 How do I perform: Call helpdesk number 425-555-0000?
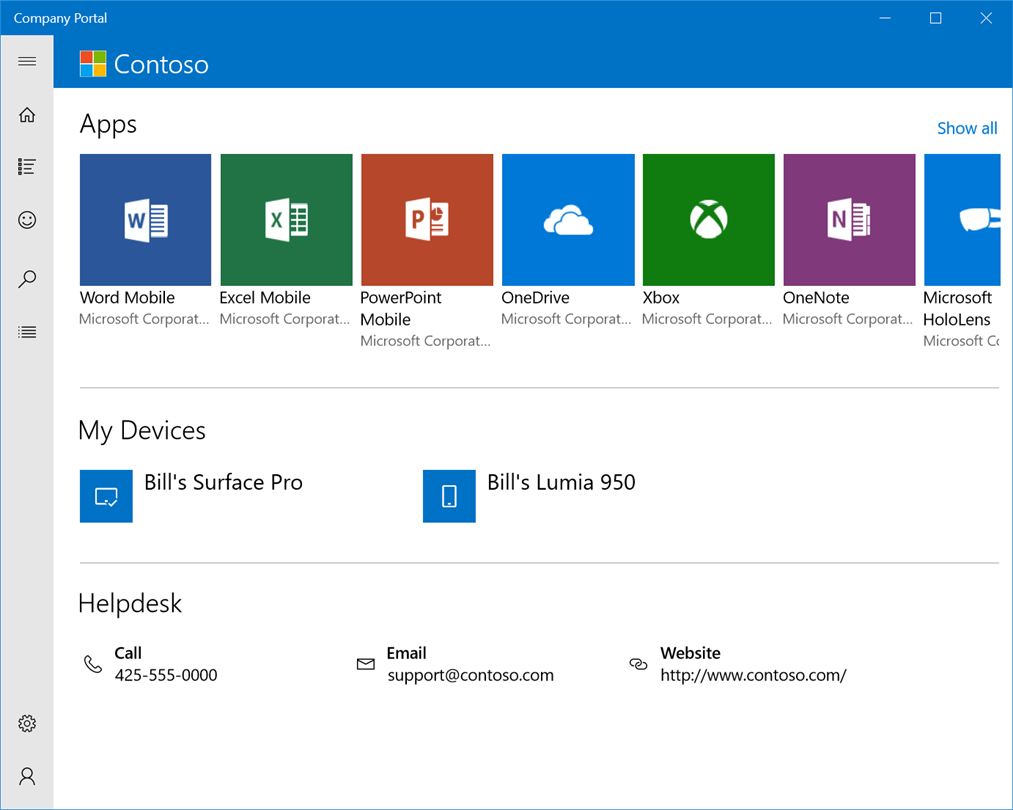[166, 675]
